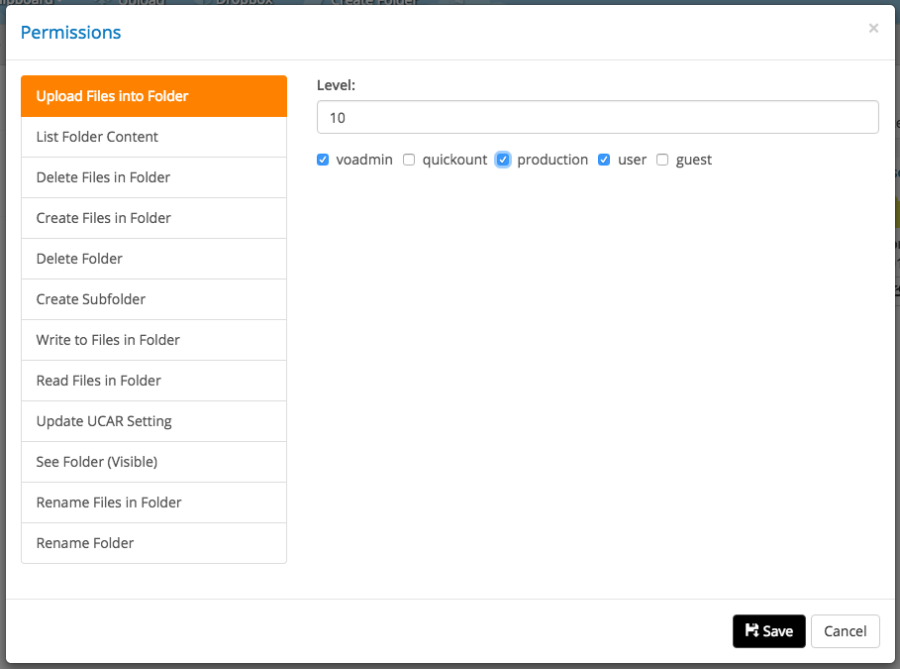900x669 pixels.
Task: Choose Rename Folder permission
Action: point(154,543)
